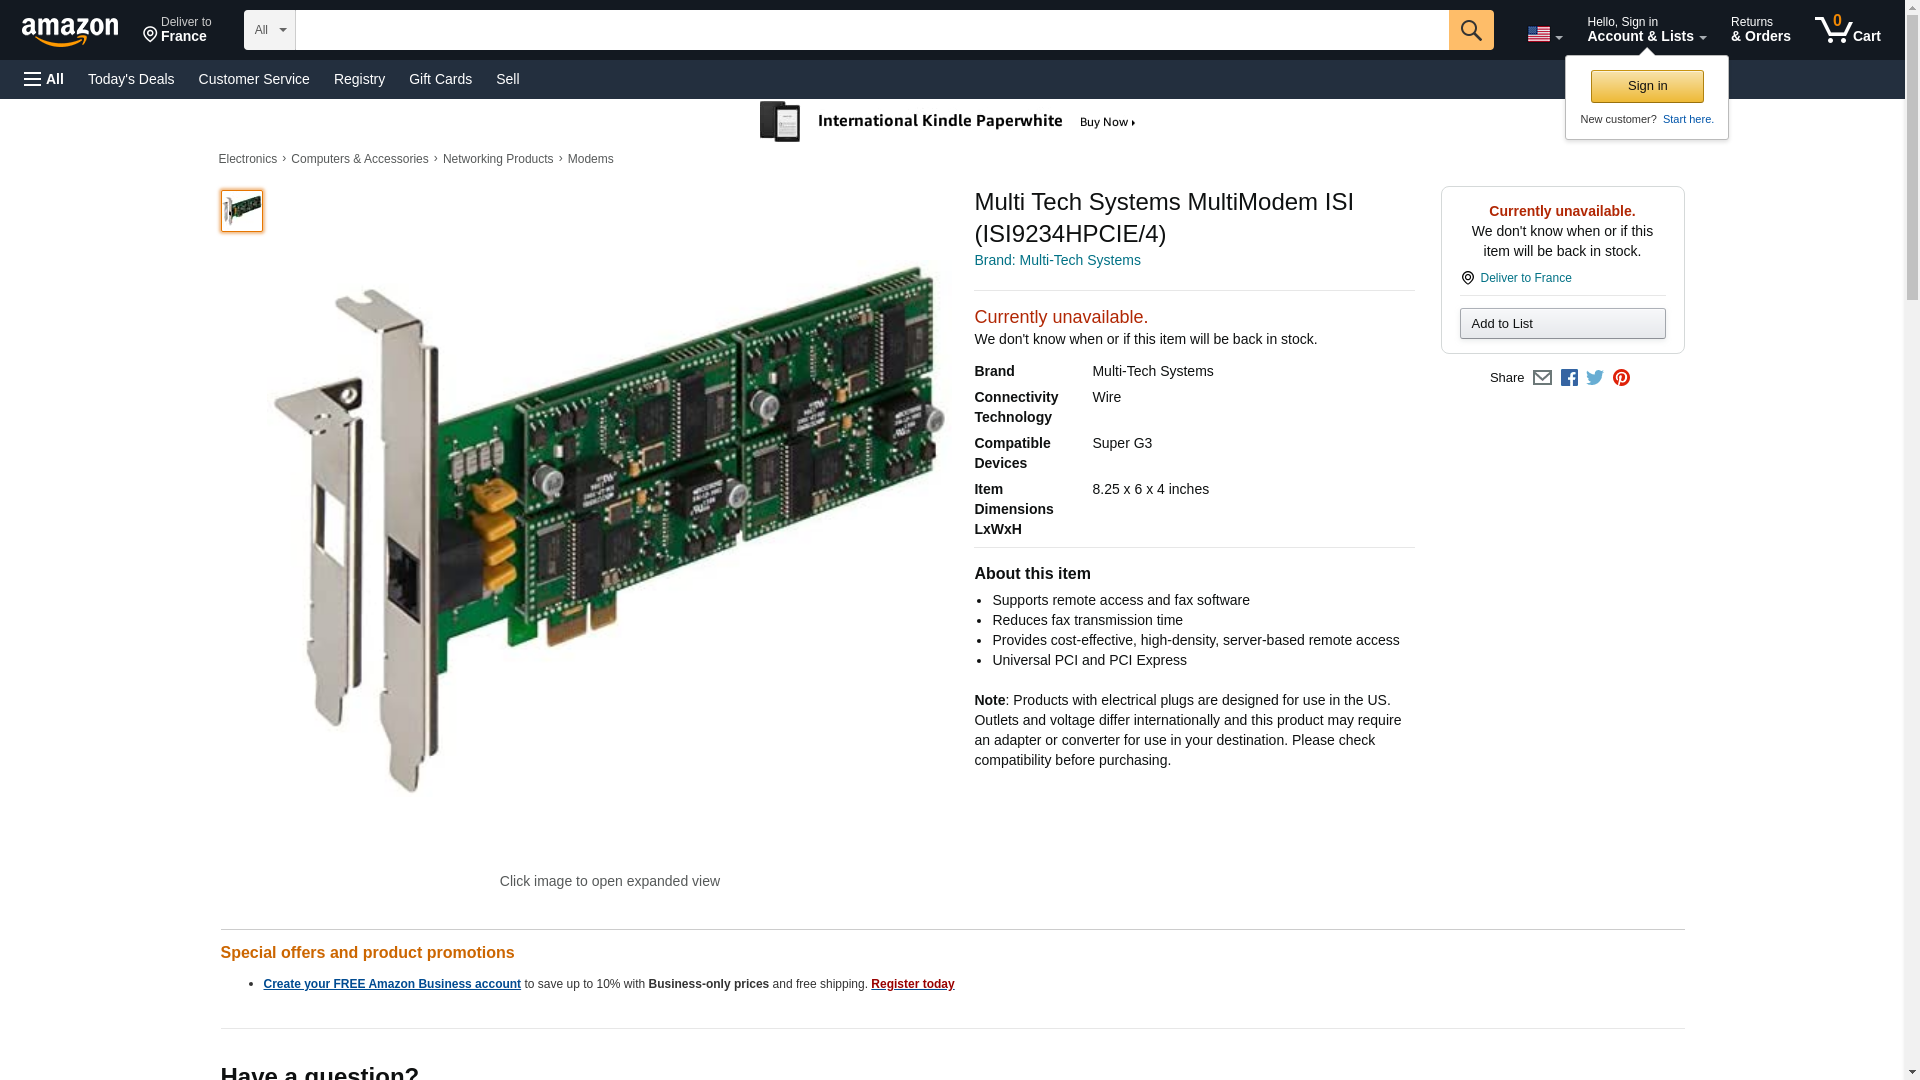
Task: Open Today's Deals navigation item
Action: pyautogui.click(x=131, y=79)
